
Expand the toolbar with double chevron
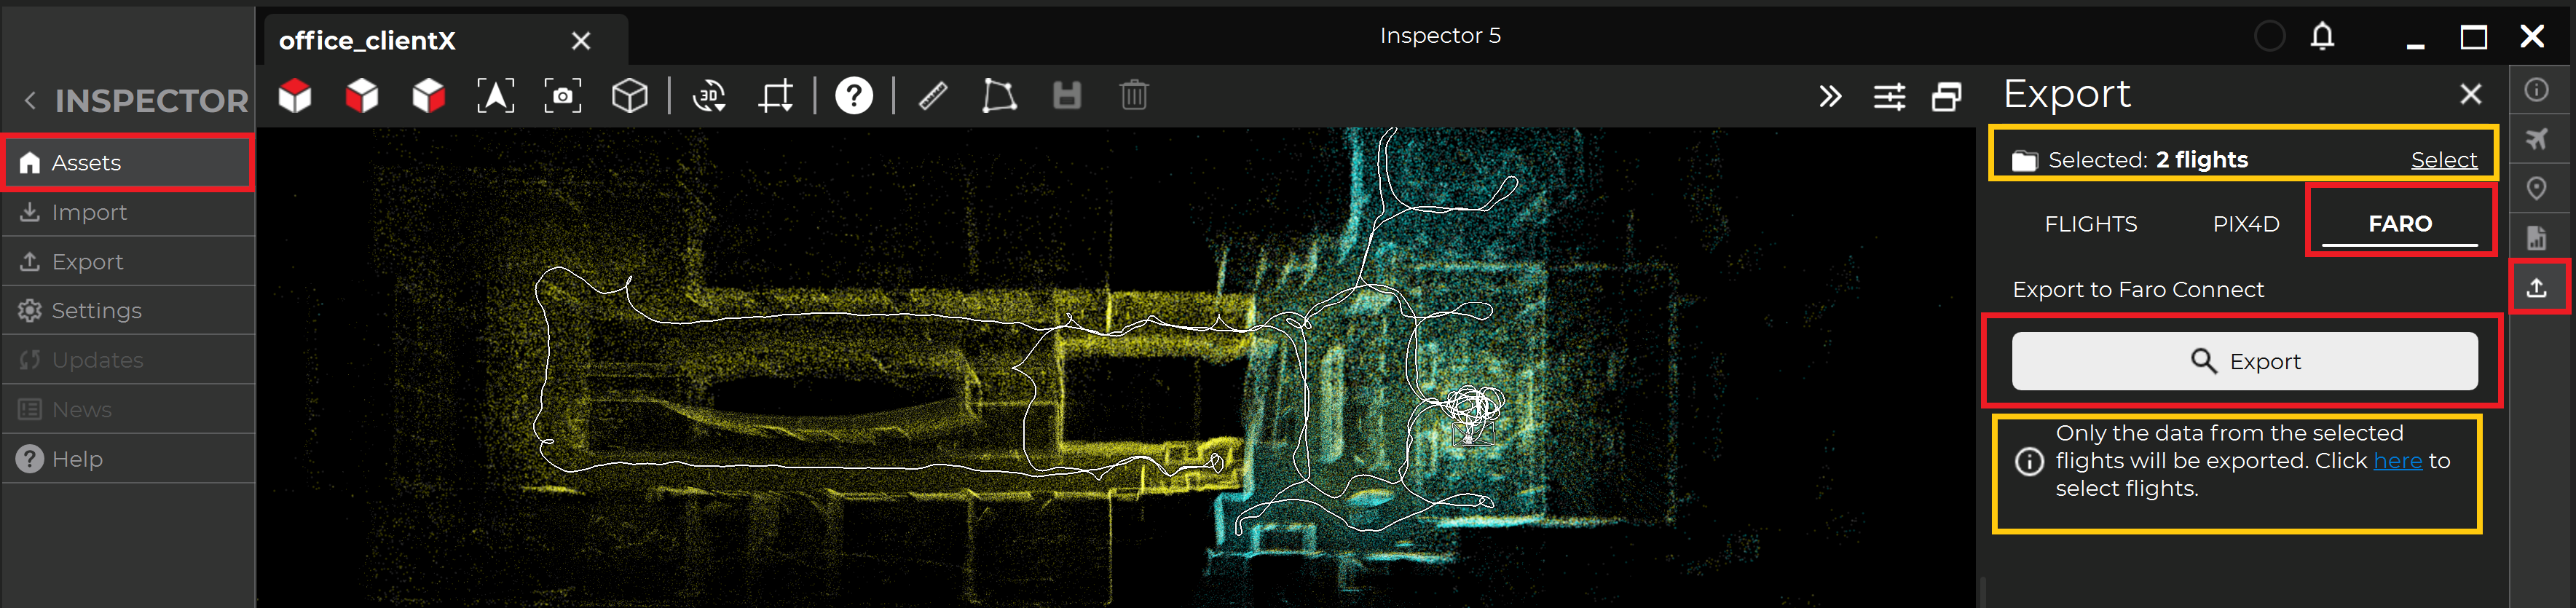pos(1829,97)
